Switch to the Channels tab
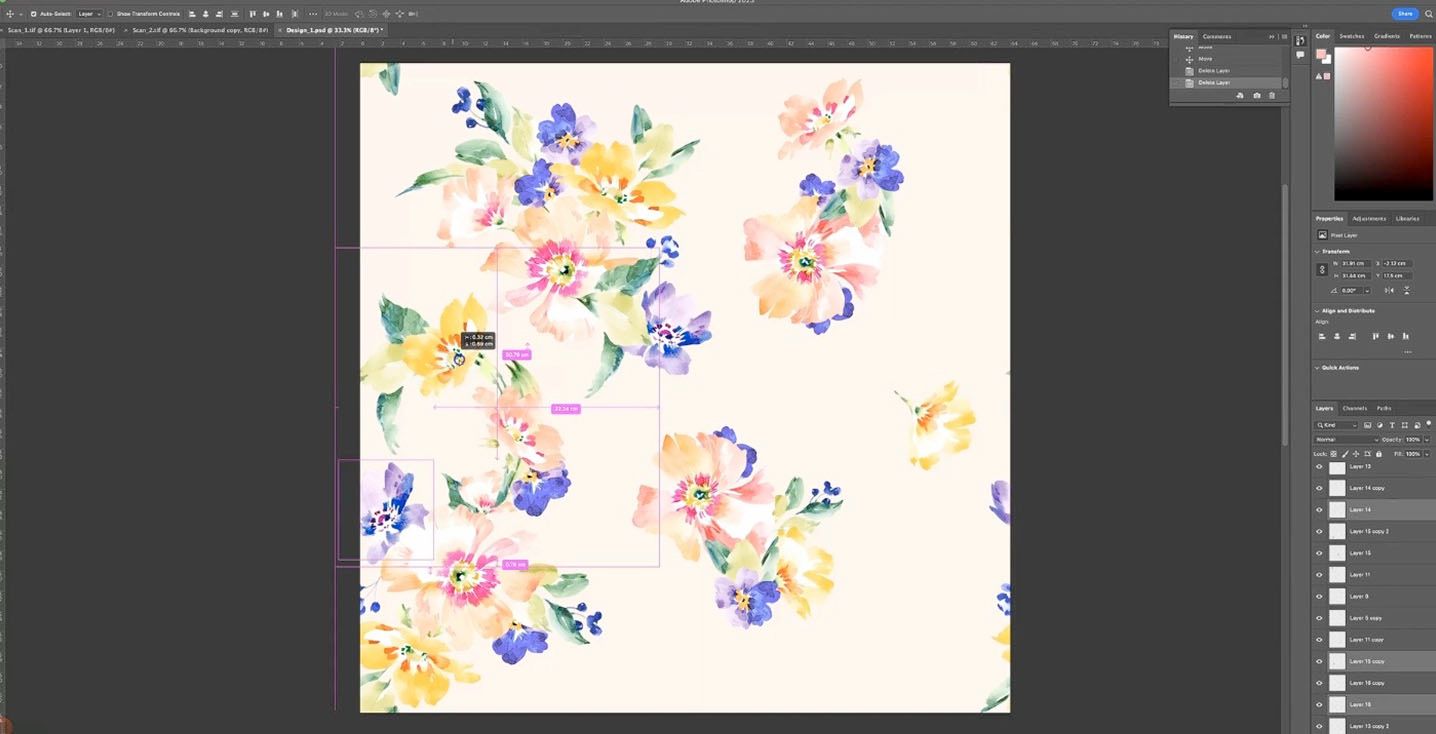The image size is (1436, 734). pyautogui.click(x=1355, y=408)
